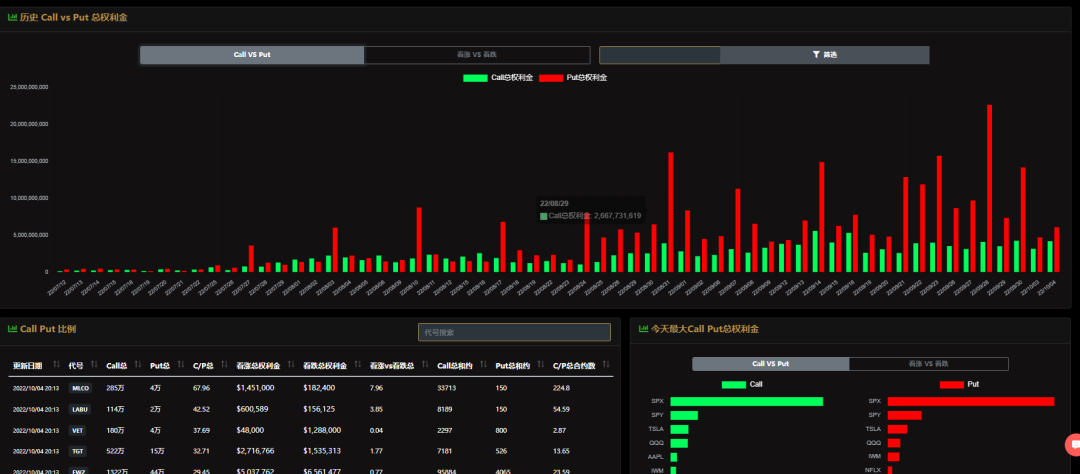Screen dimensions: 1080x474
Task: Open the LABU ticker badge
Action: point(80,409)
